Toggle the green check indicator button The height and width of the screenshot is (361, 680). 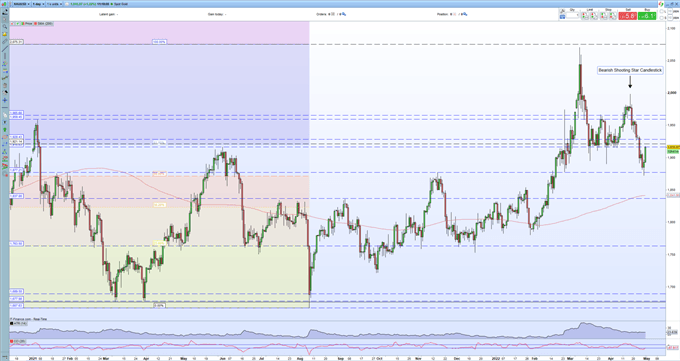18,23
